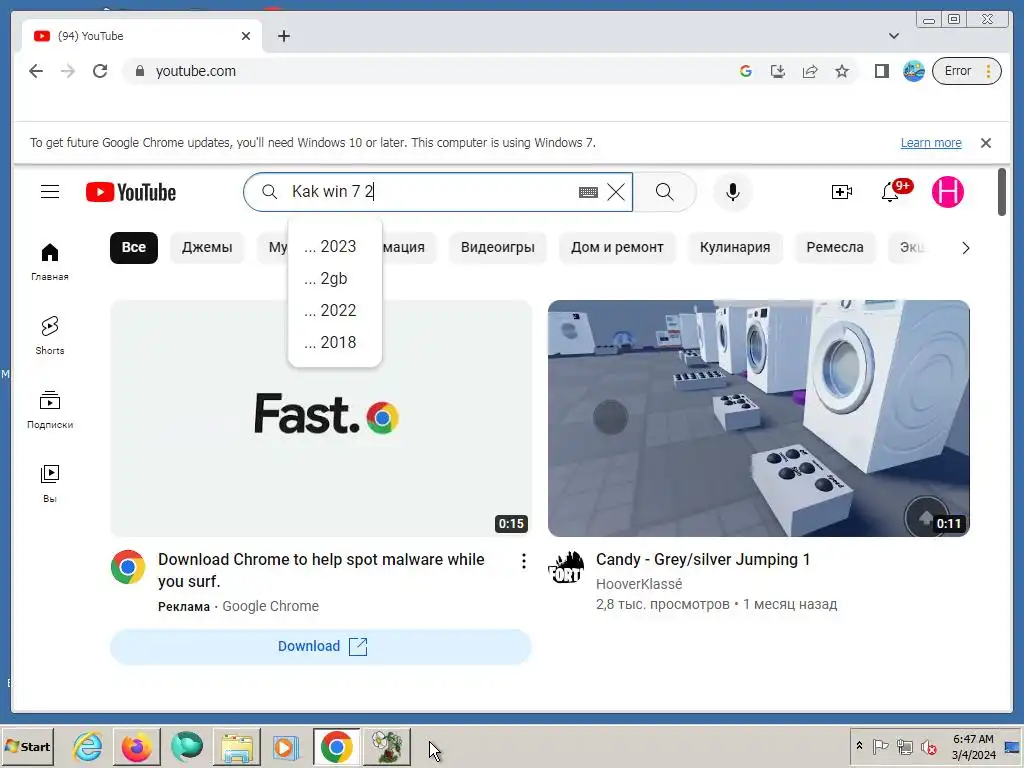Open a new browser tab
The height and width of the screenshot is (768, 1024).
[x=283, y=36]
